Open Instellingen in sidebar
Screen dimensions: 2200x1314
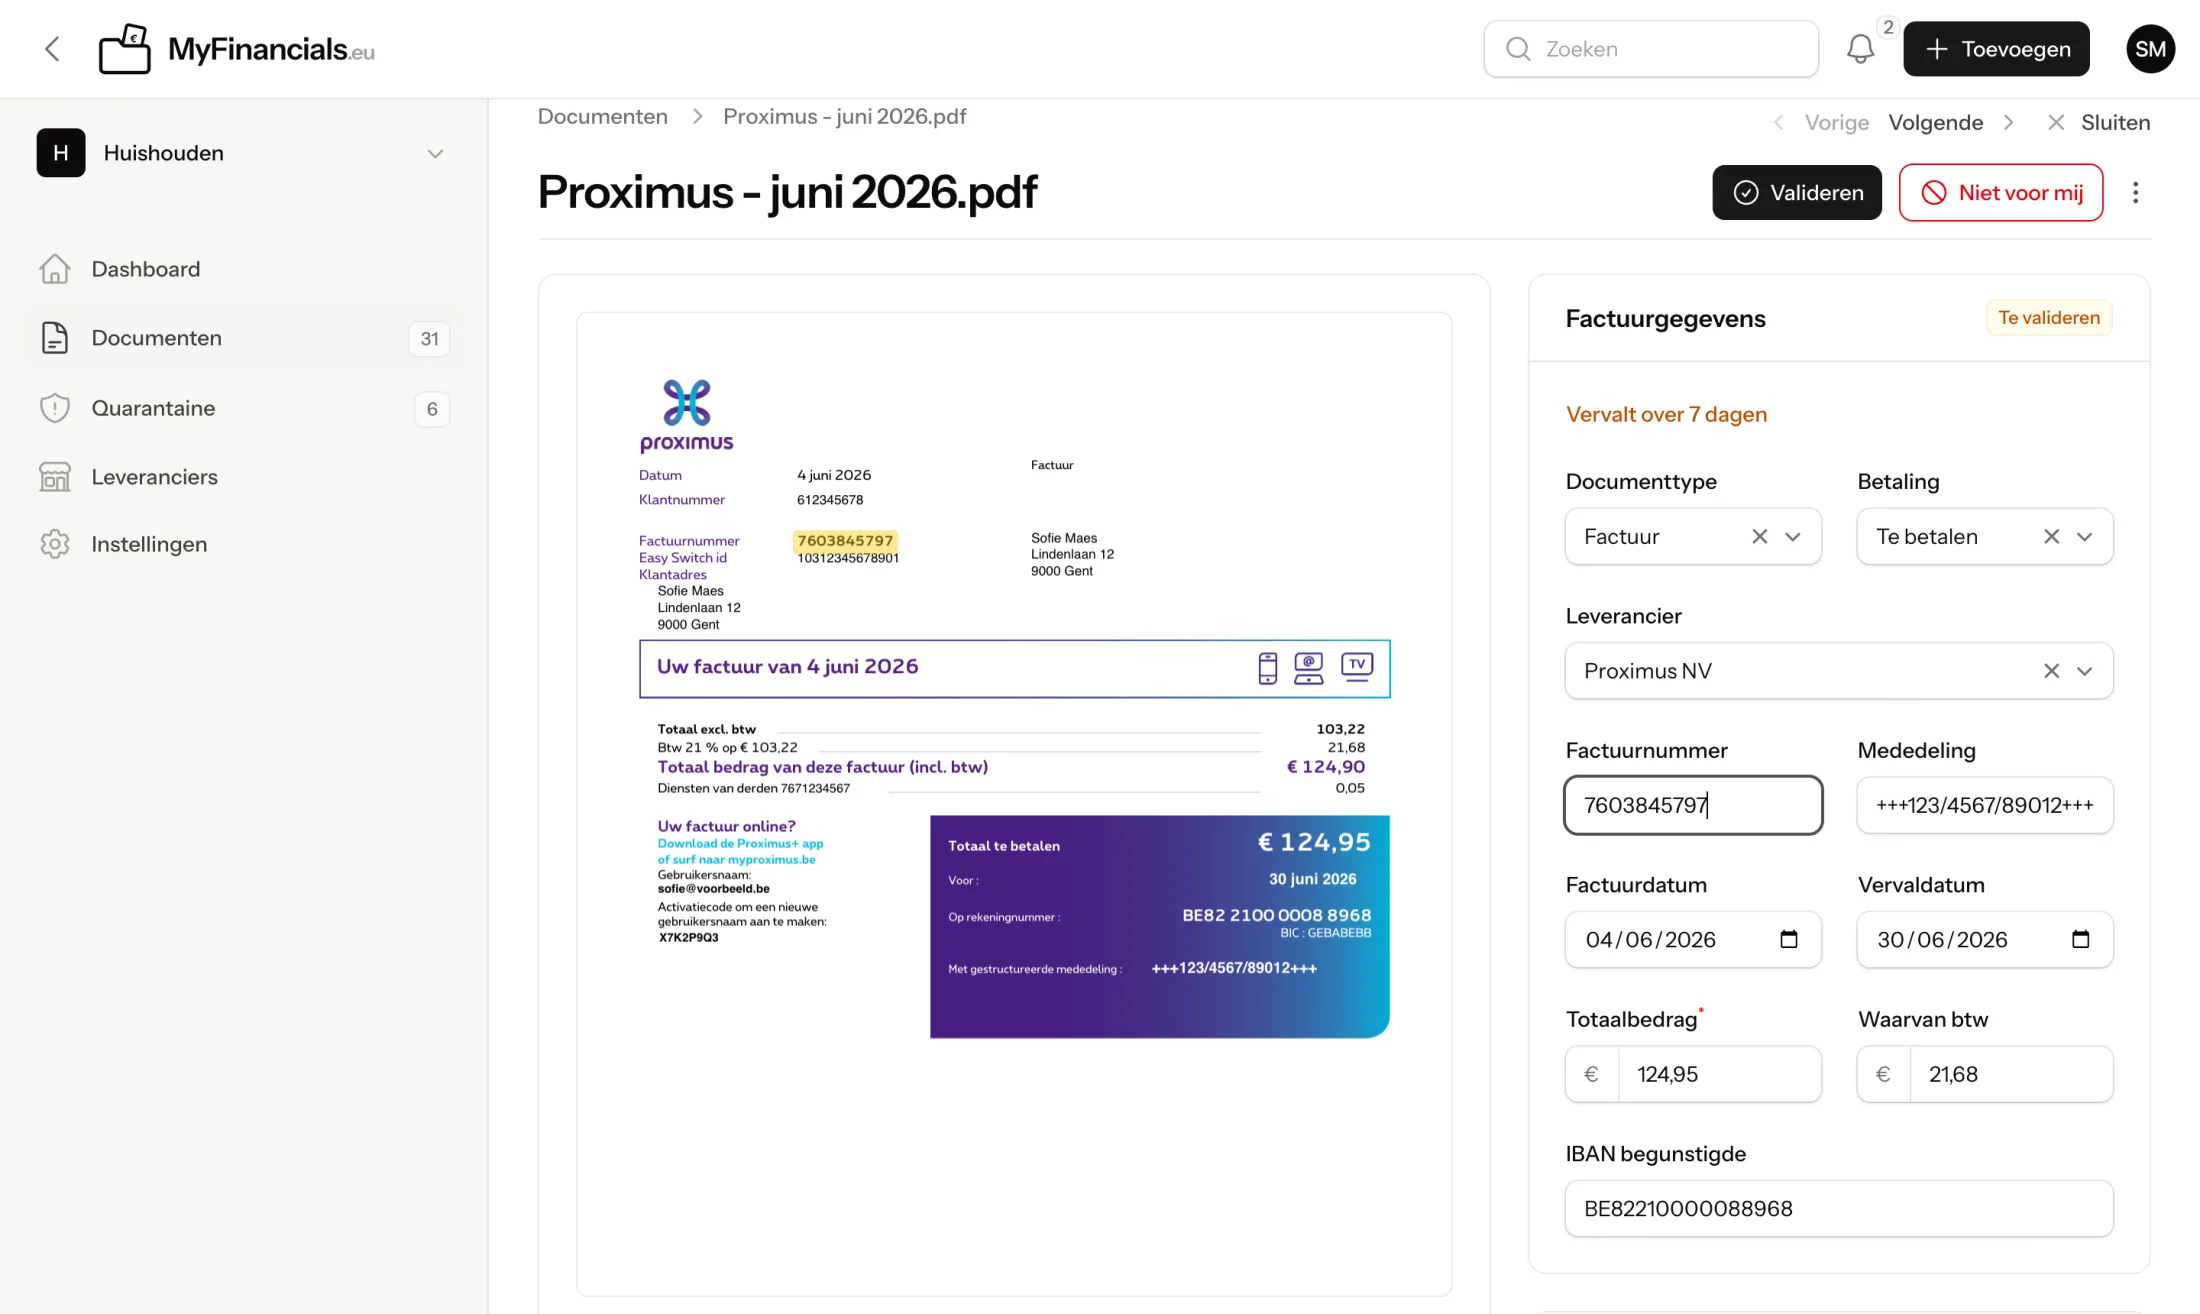pyautogui.click(x=244, y=544)
